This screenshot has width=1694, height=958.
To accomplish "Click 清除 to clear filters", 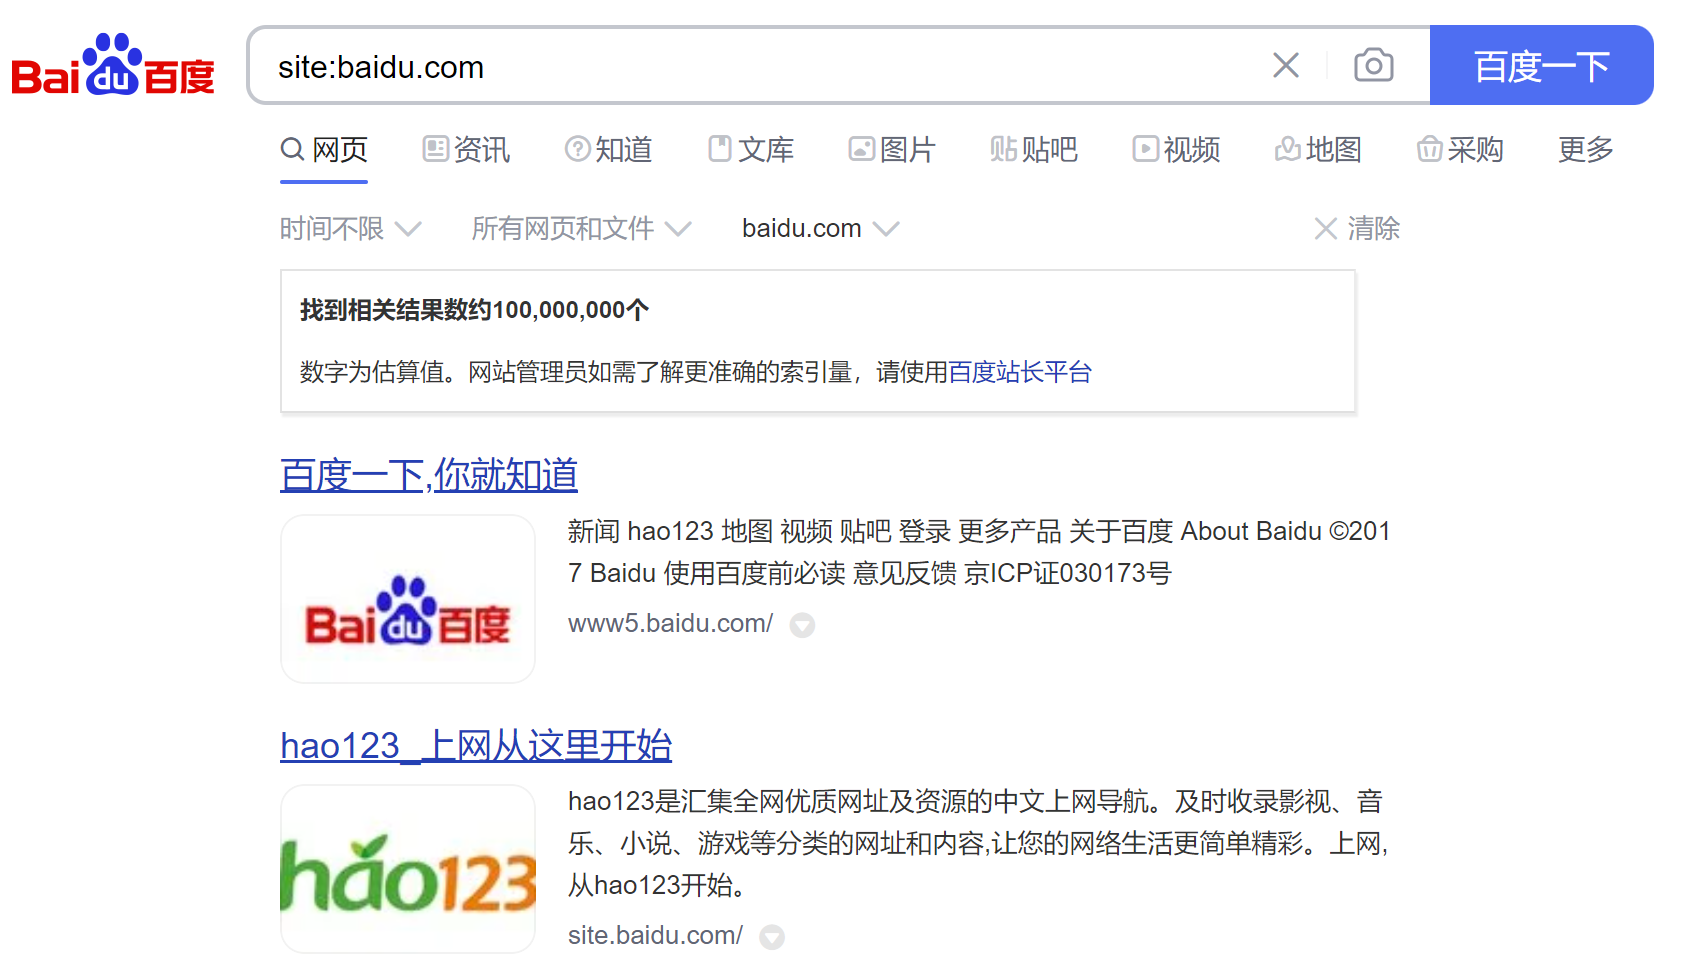I will coord(1357,229).
